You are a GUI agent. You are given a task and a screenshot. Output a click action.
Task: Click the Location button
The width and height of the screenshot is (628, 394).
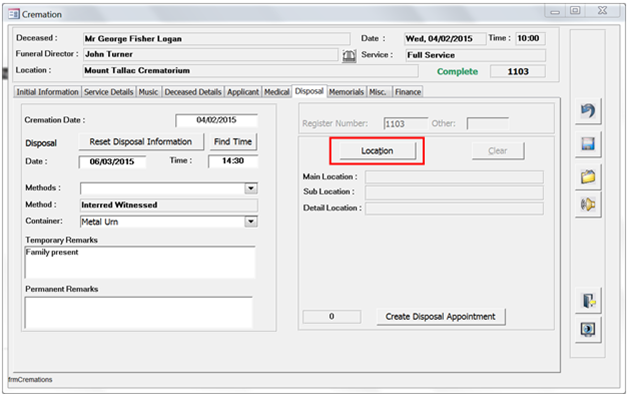pos(377,151)
